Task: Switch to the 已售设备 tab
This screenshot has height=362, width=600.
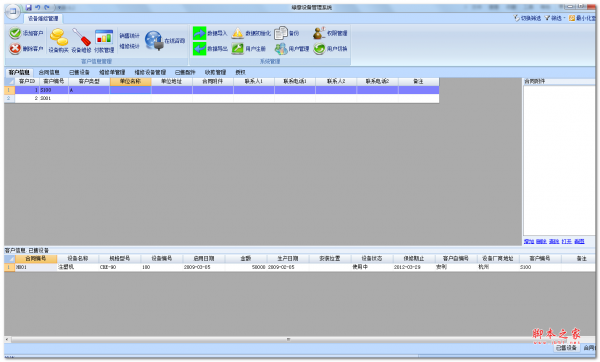Action: 79,72
